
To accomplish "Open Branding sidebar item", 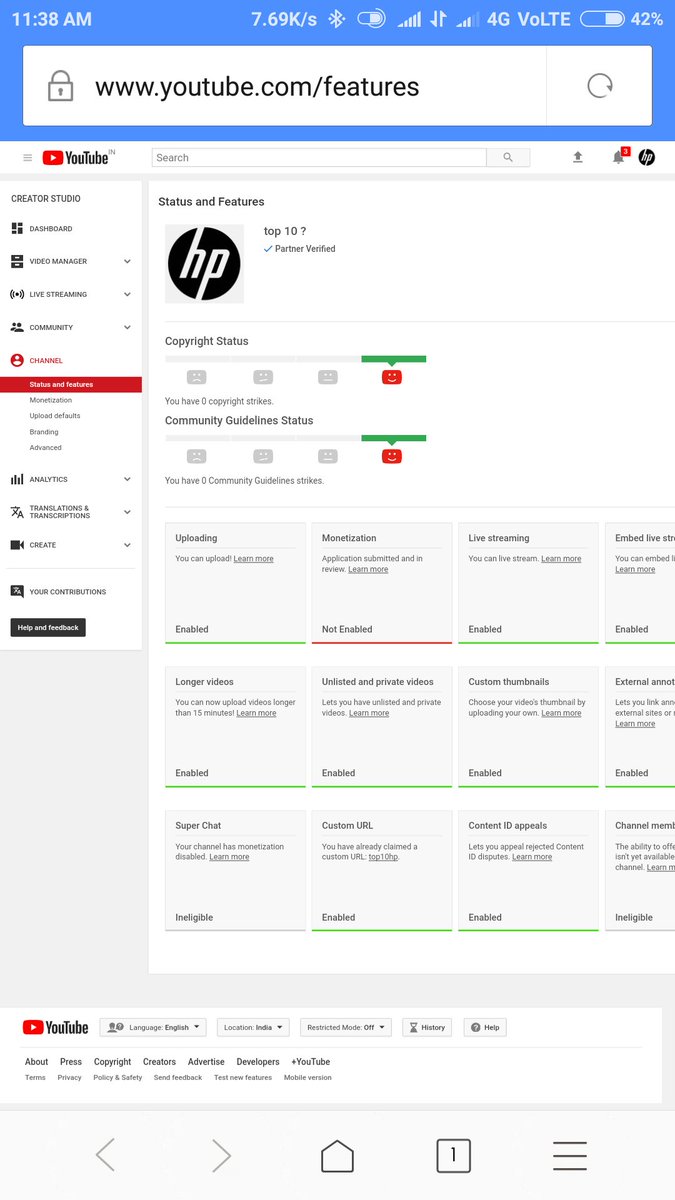I will [x=44, y=432].
